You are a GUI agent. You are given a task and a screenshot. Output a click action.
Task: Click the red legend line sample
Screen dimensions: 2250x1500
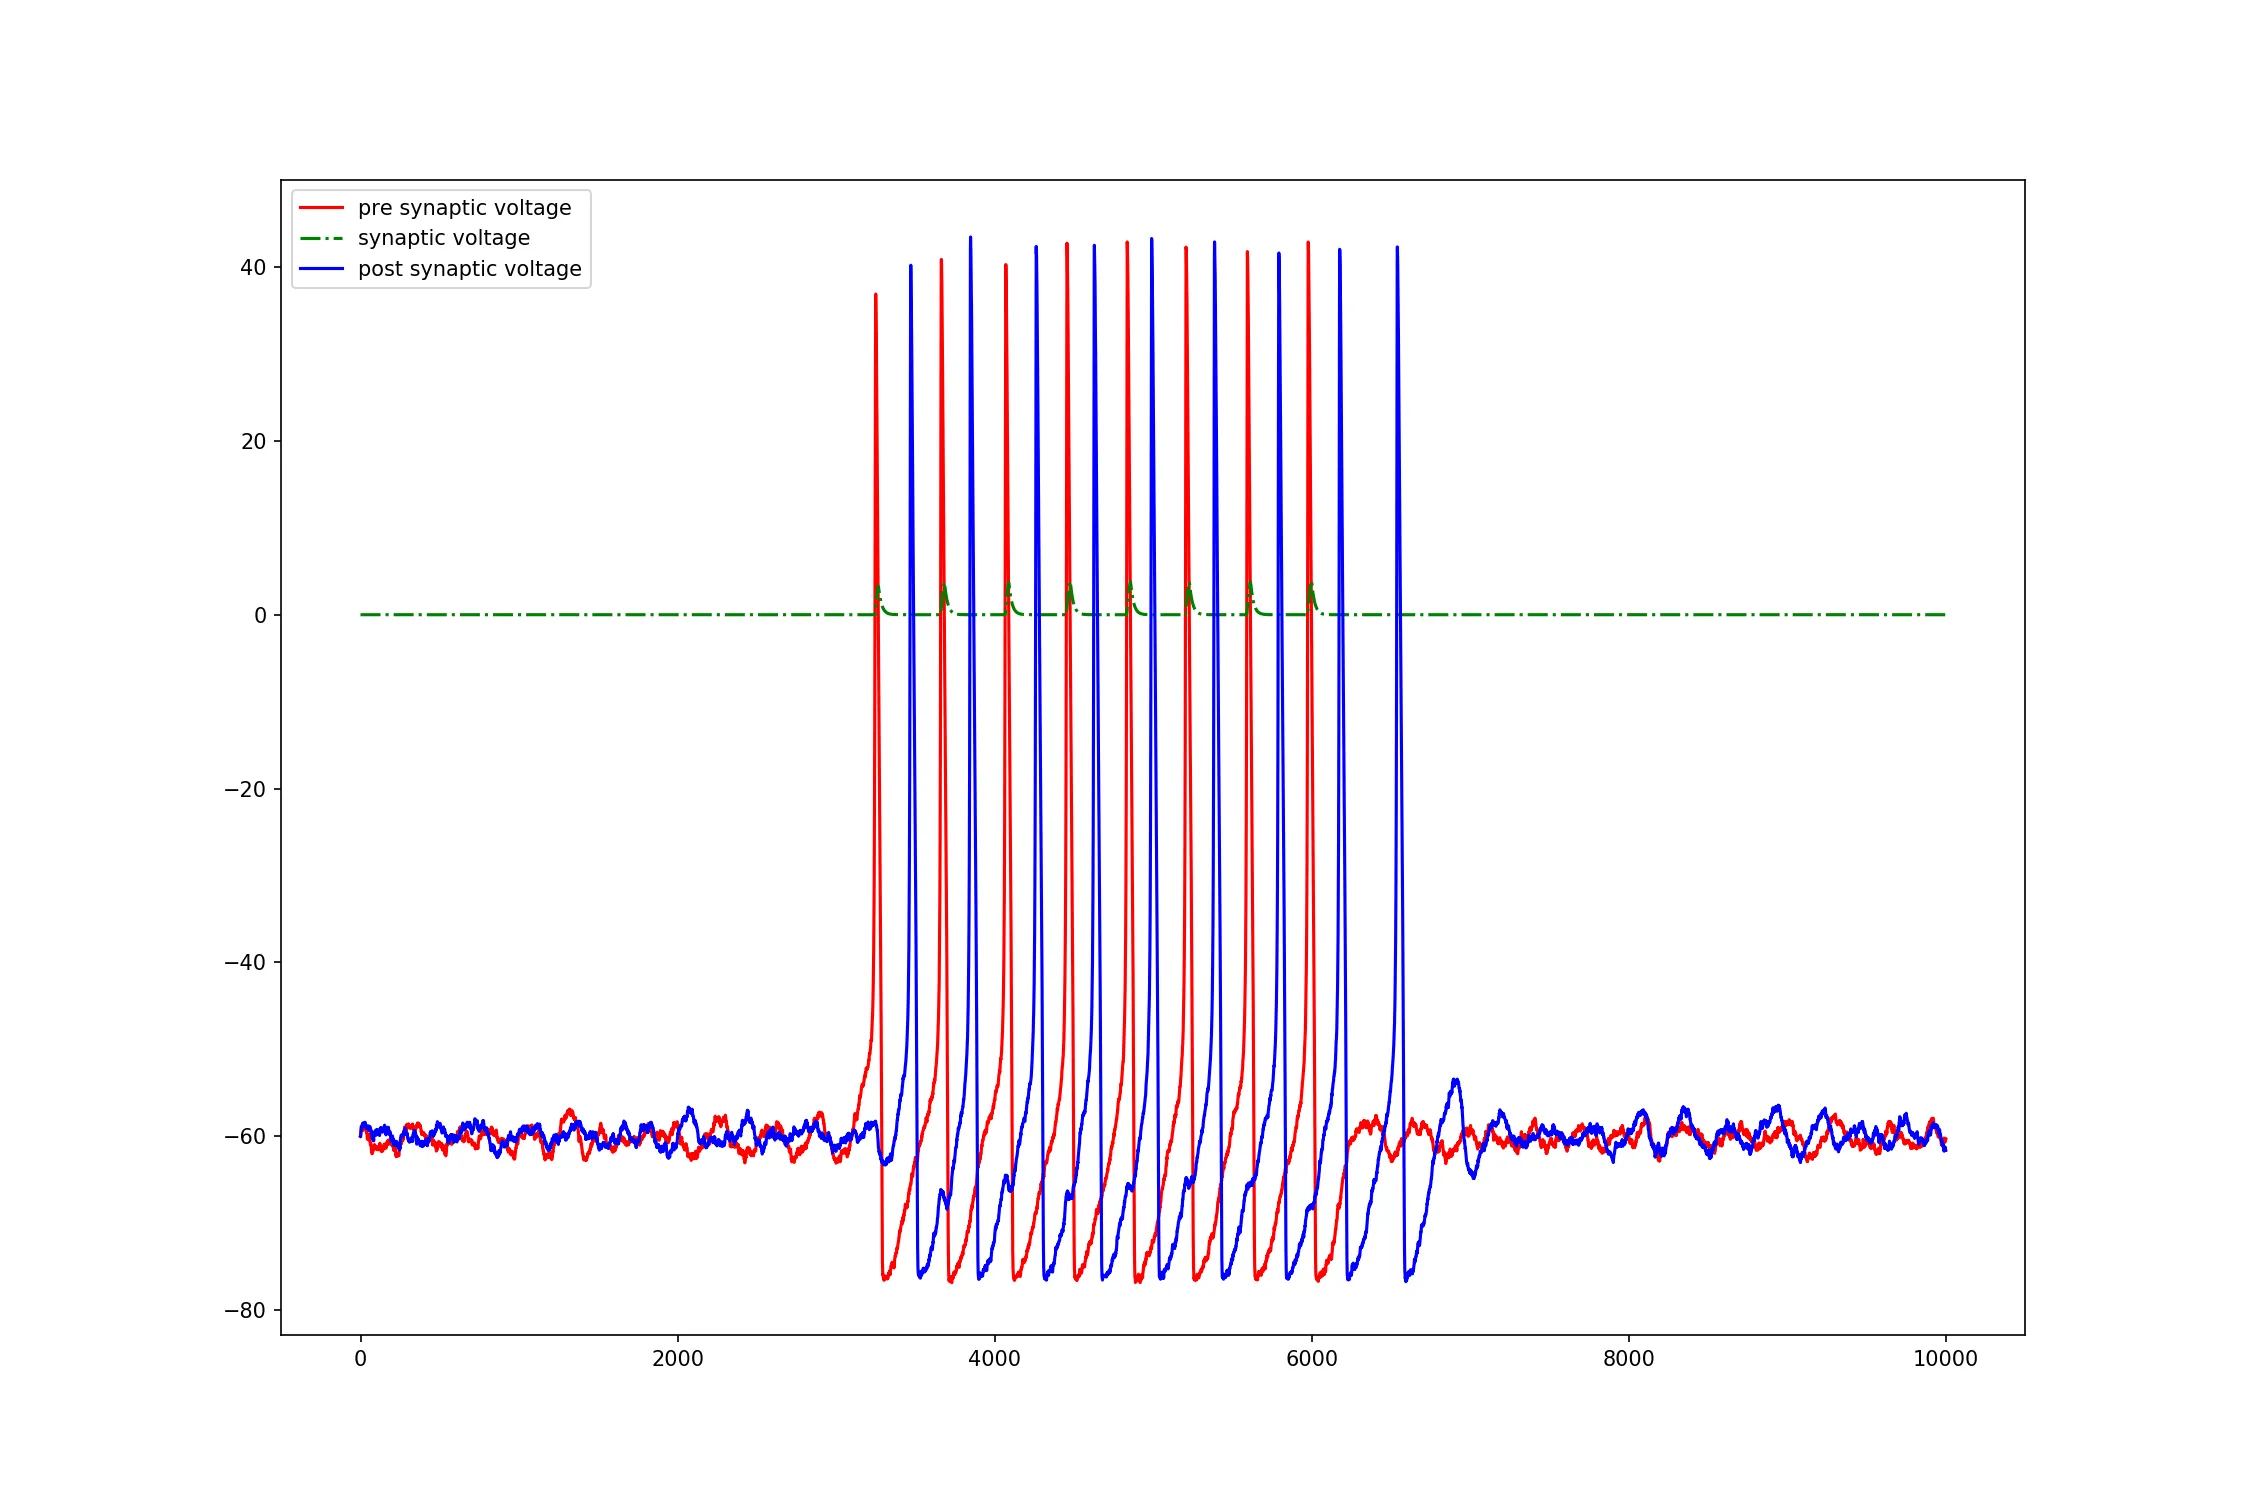point(321,208)
